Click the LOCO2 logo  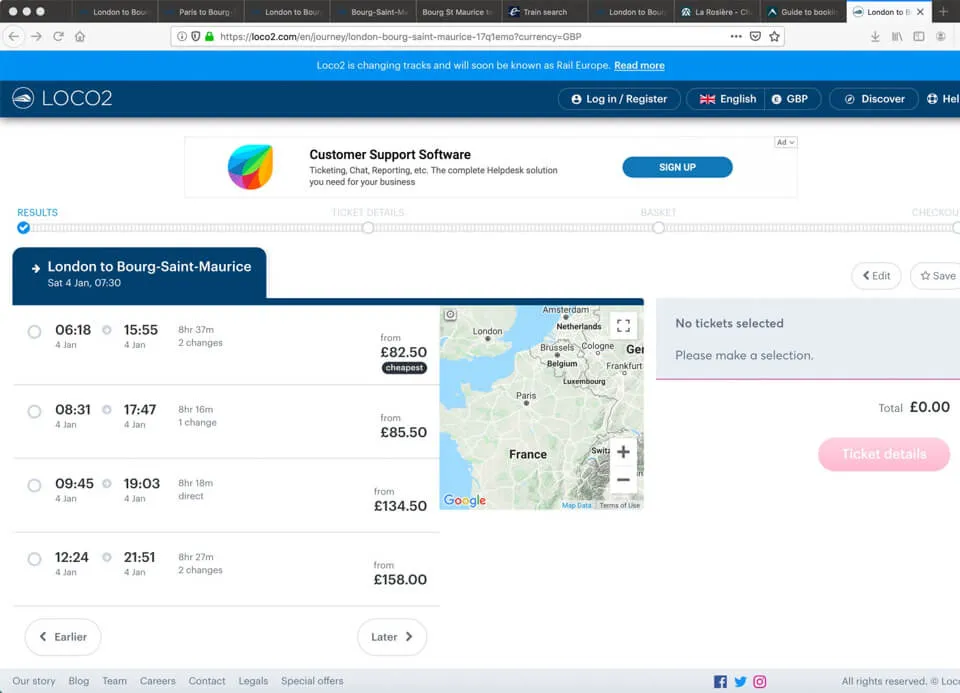(x=62, y=98)
